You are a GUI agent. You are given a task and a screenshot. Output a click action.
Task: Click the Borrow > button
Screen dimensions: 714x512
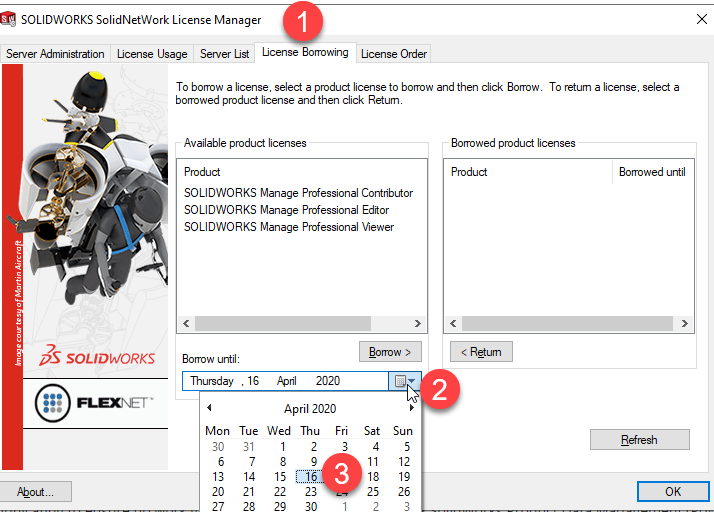390,352
